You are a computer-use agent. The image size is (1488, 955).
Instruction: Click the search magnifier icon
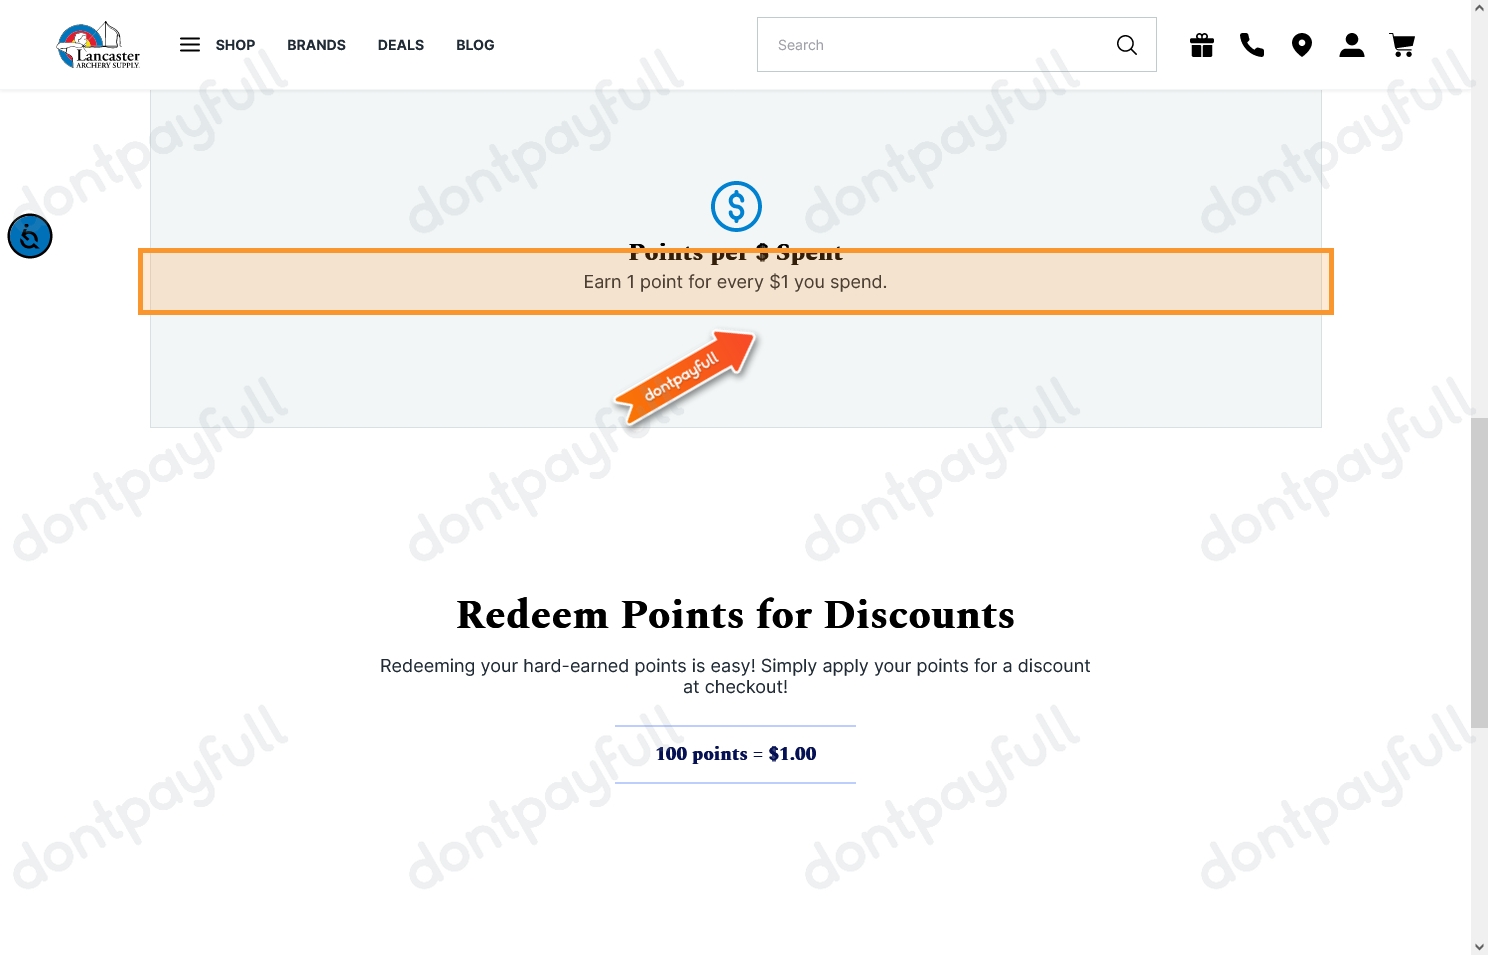coord(1126,45)
